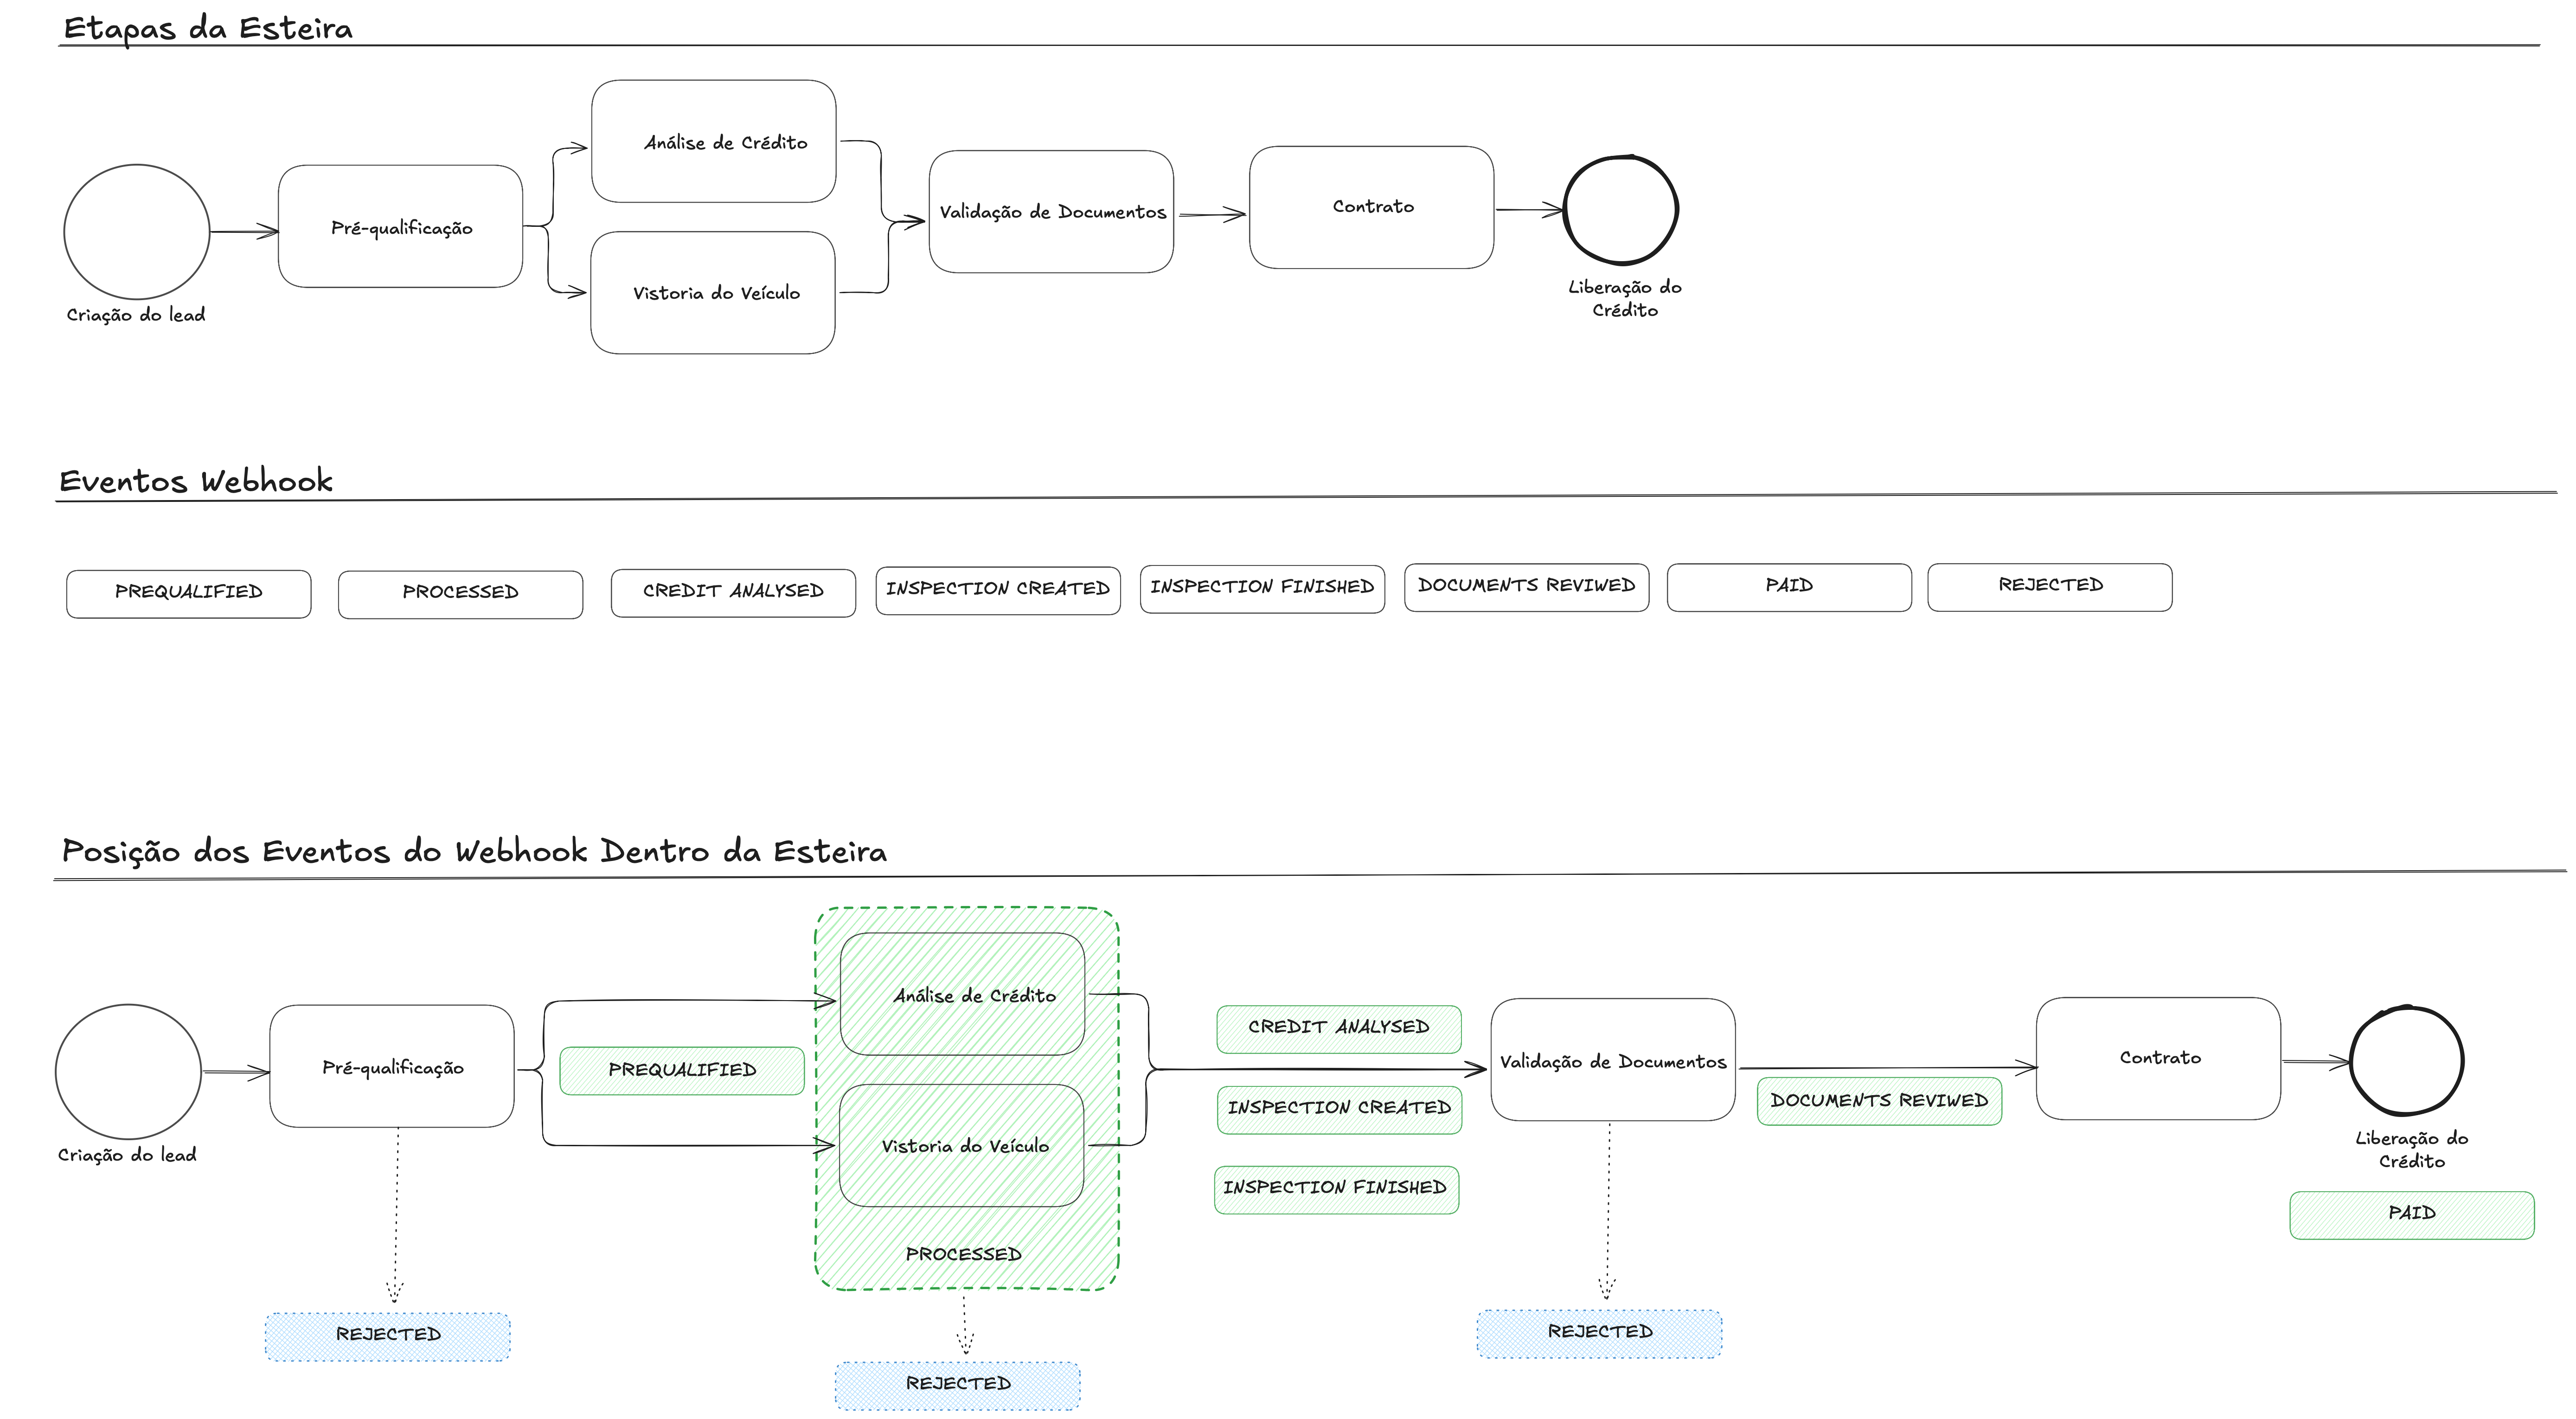Click the PROCESSED text in the green dashed group
Viewport: 2576px width, 1419px height.
tap(963, 1254)
